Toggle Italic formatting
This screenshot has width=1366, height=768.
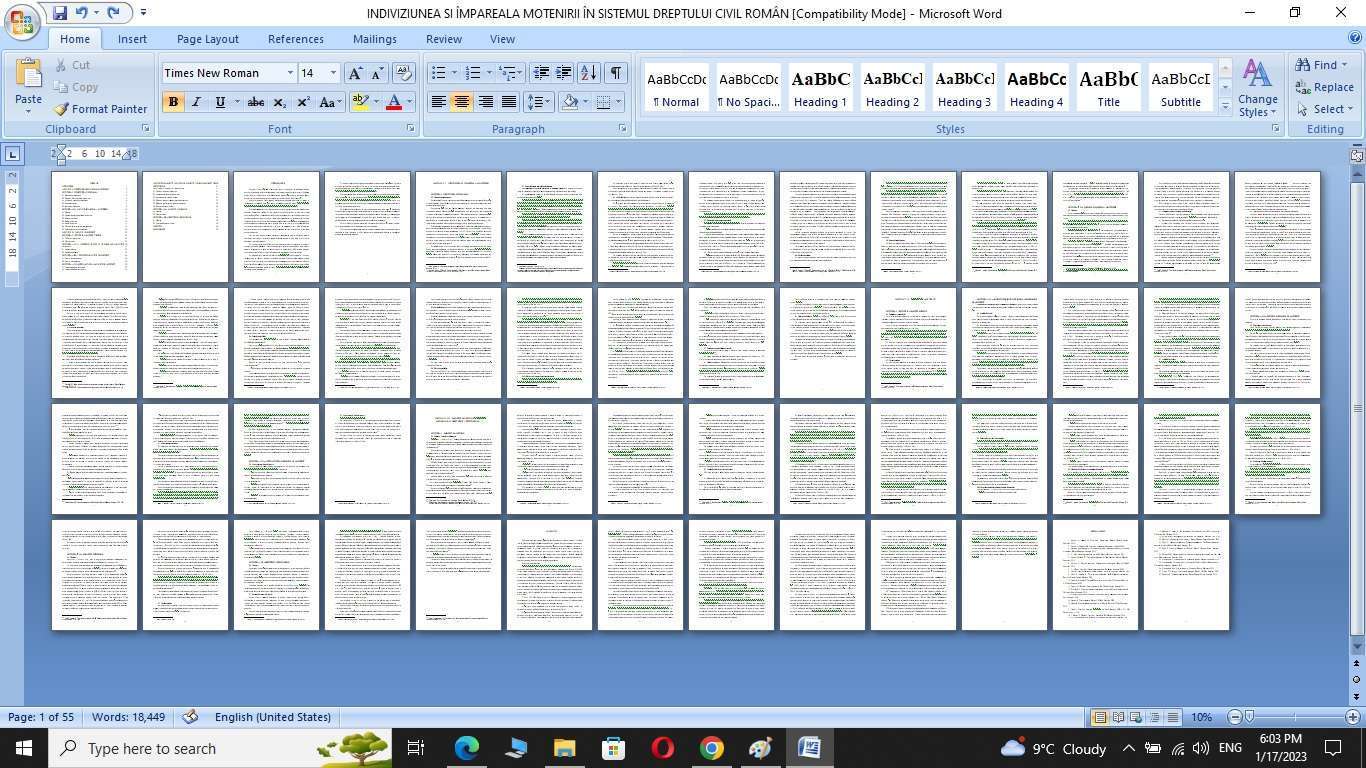click(x=196, y=102)
